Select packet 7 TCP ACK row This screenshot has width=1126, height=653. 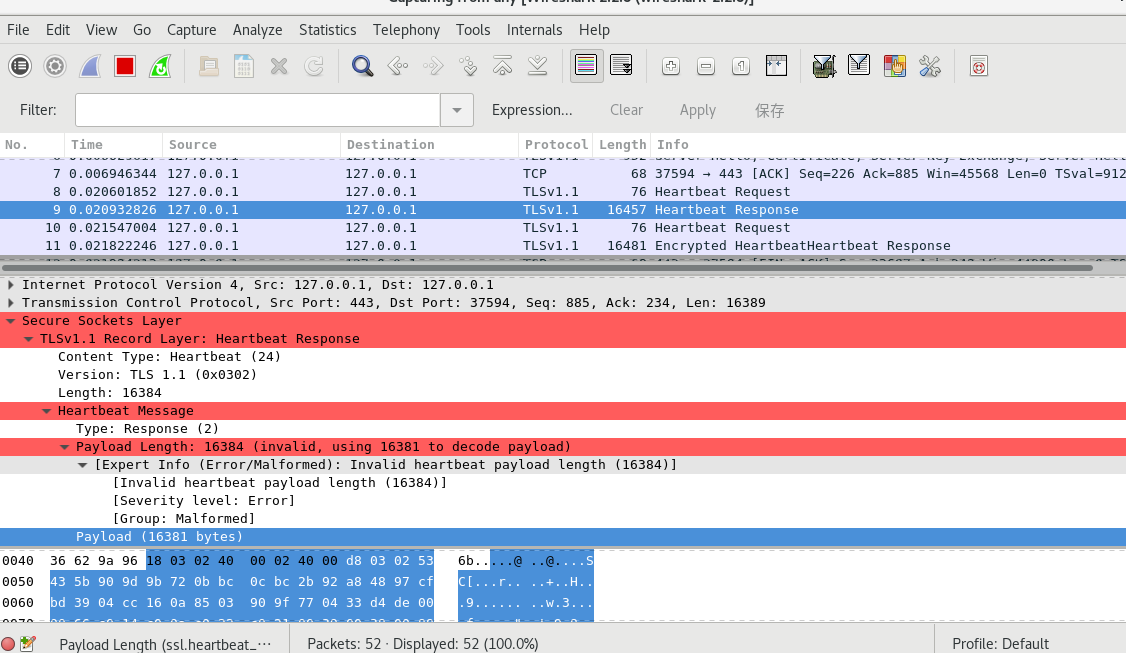(563, 174)
